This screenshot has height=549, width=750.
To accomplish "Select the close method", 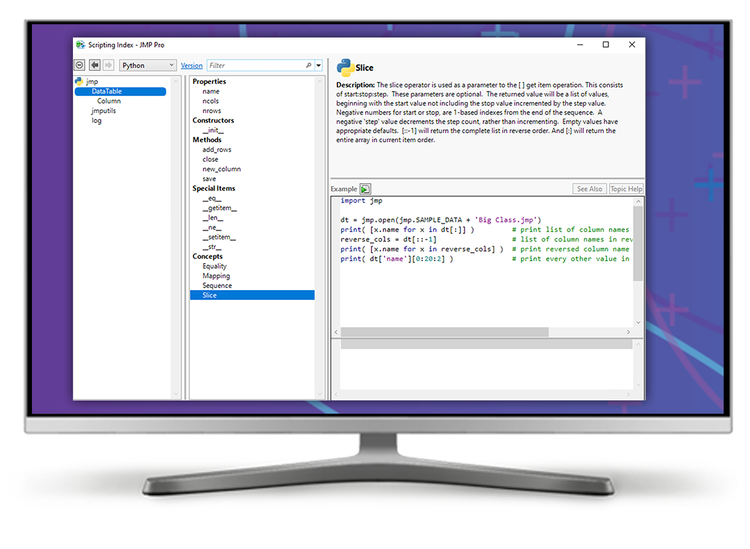I will 210,159.
